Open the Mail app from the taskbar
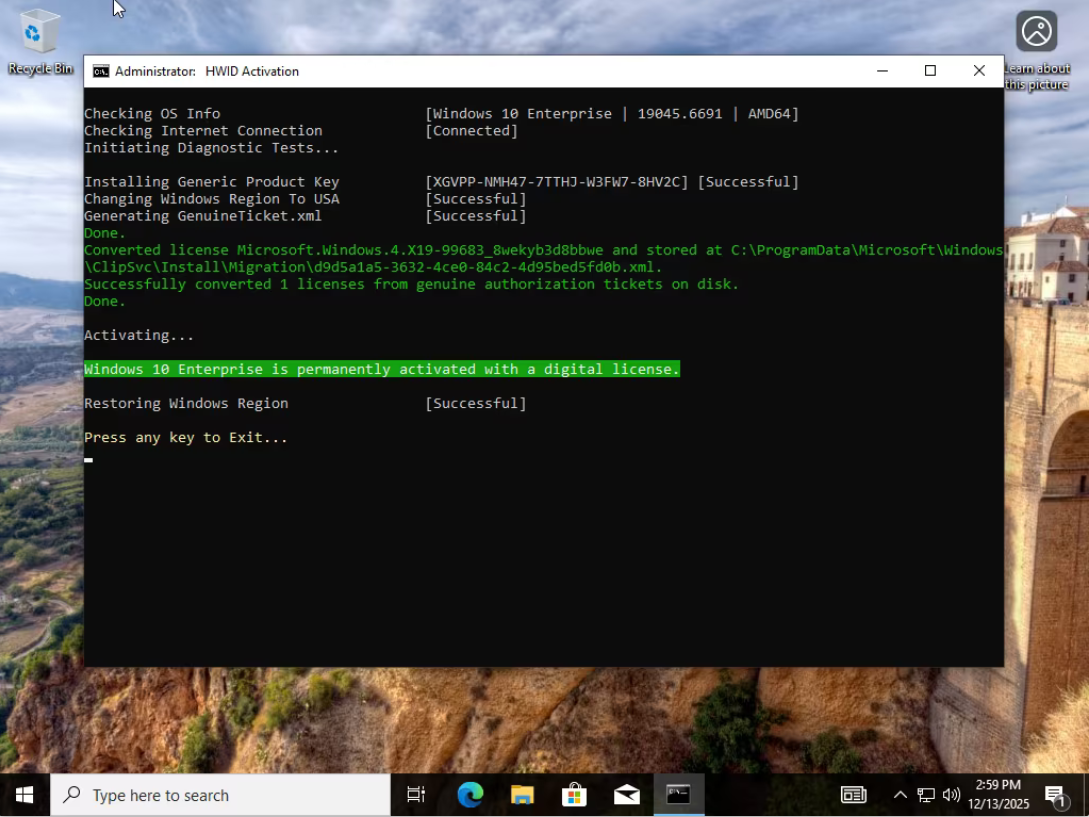 pos(626,795)
